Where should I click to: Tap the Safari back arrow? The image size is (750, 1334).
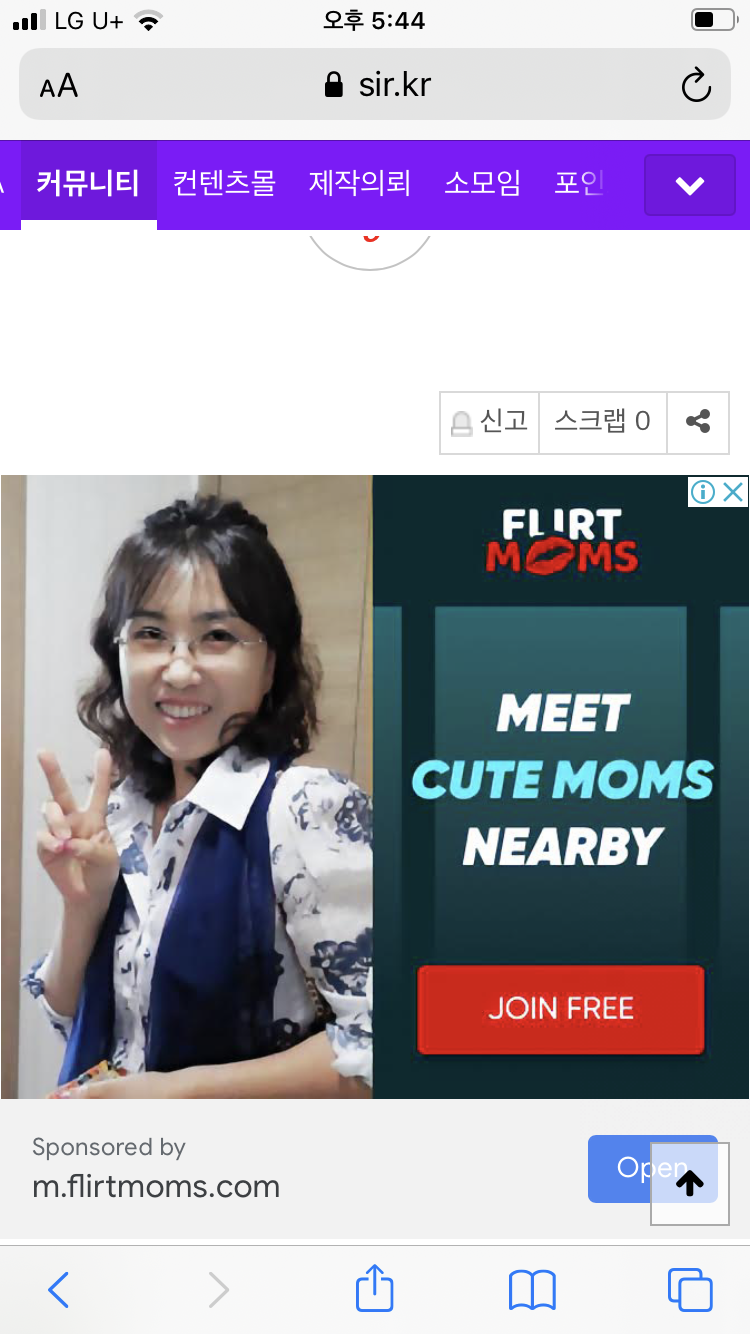59,1290
